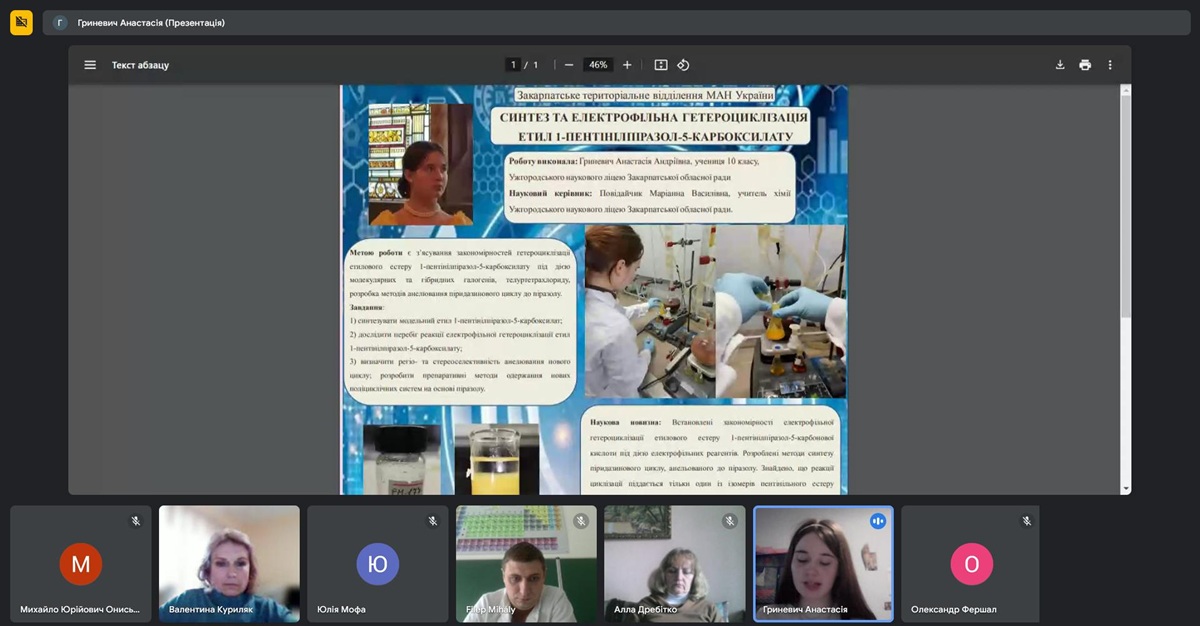Click the muted mic on Юлія Мофа tile
Image resolution: width=1200 pixels, height=626 pixels.
[432, 521]
